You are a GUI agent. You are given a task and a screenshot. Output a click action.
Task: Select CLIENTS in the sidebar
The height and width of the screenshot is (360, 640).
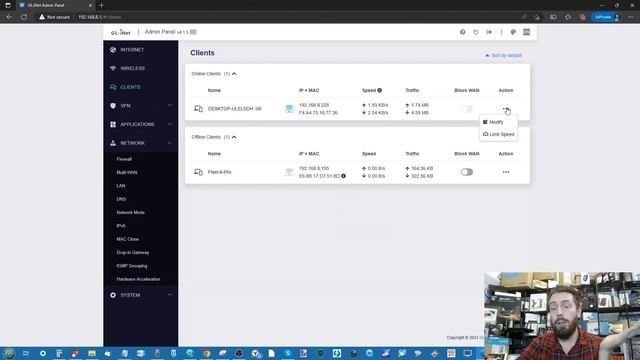pyautogui.click(x=130, y=87)
